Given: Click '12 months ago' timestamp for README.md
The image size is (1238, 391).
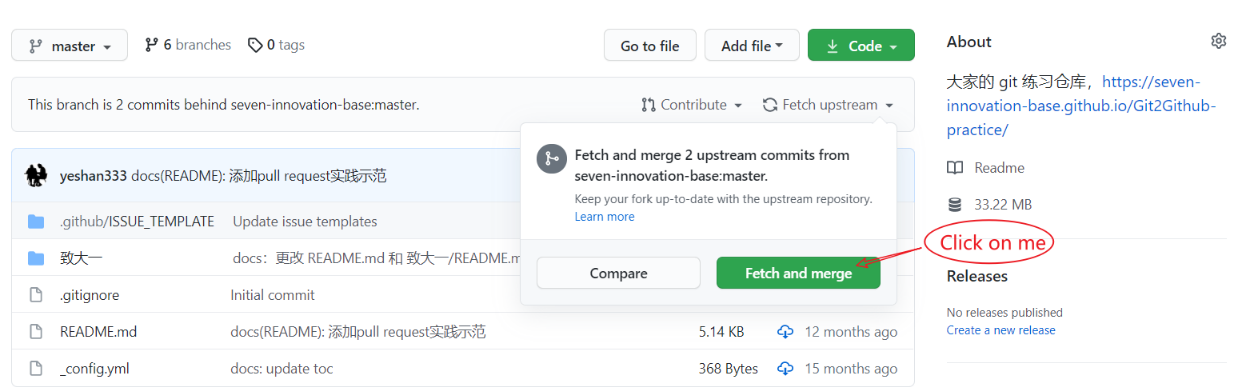Looking at the screenshot, I should click(x=851, y=332).
